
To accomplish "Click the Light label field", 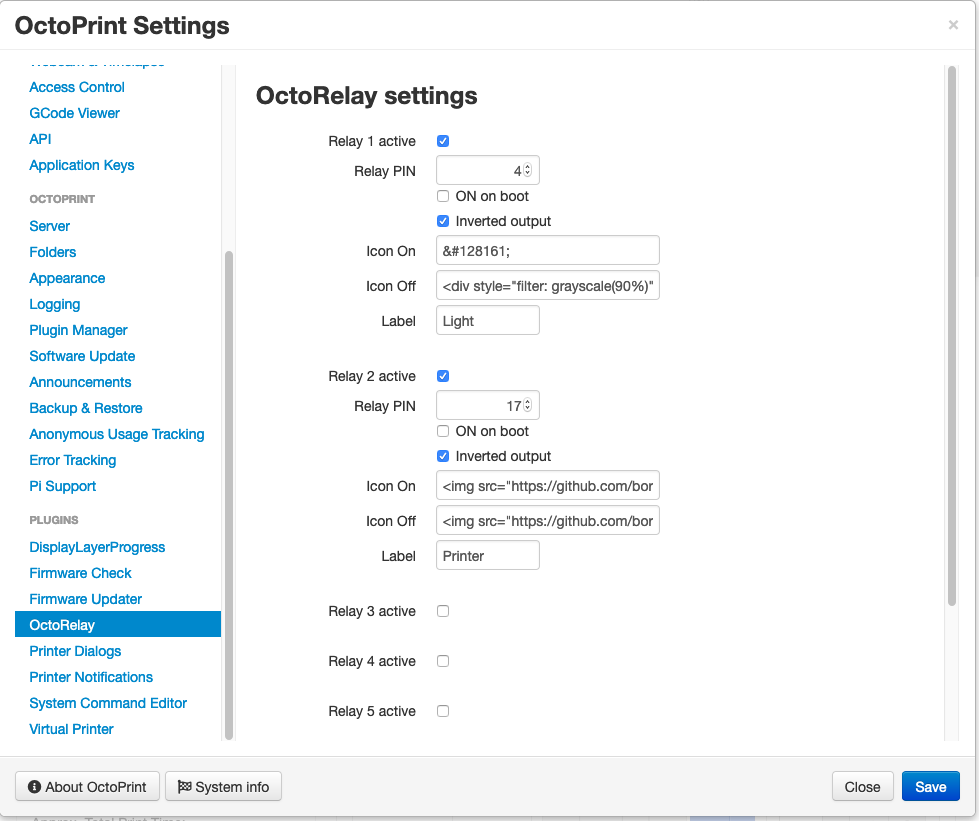I will pos(488,320).
